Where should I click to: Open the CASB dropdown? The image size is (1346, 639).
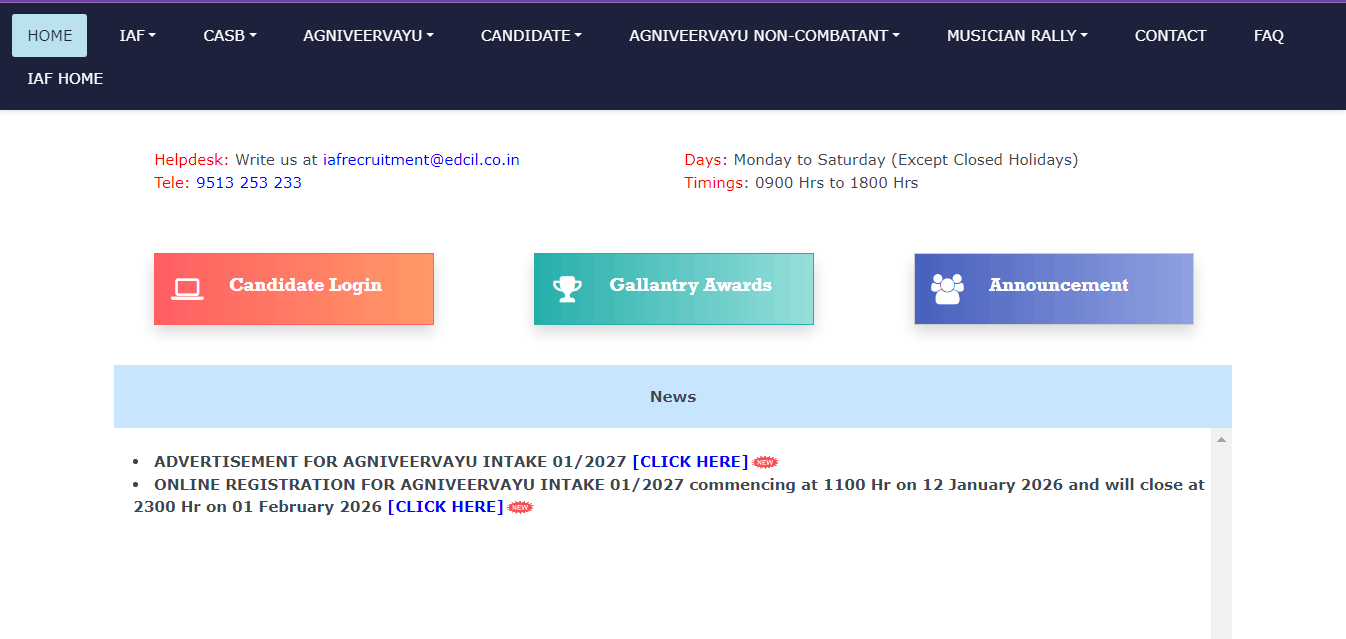[229, 35]
